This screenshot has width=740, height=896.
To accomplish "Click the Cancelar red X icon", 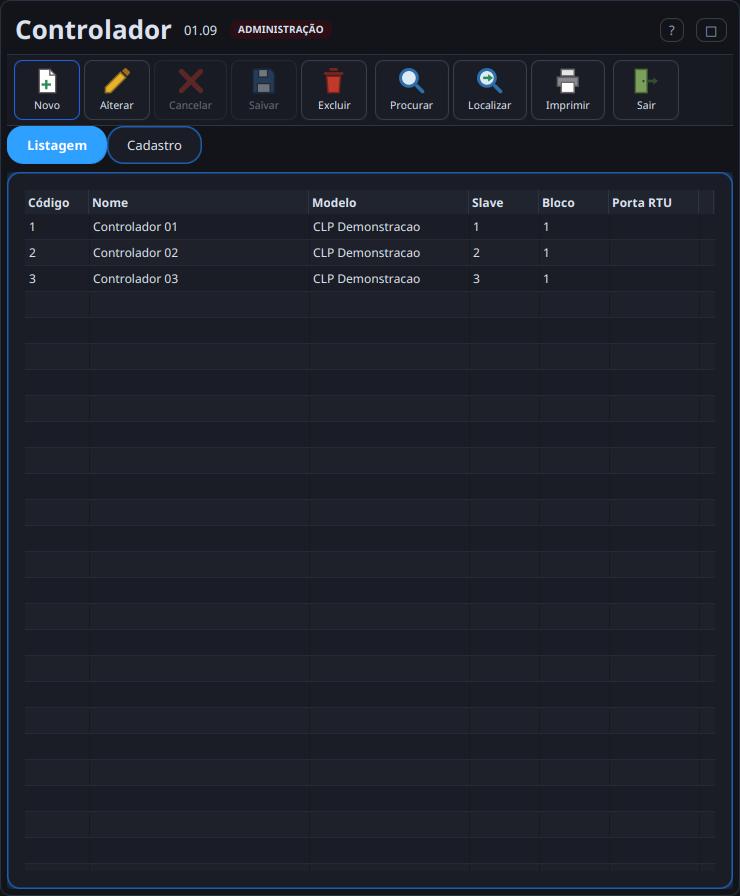I will click(x=190, y=81).
